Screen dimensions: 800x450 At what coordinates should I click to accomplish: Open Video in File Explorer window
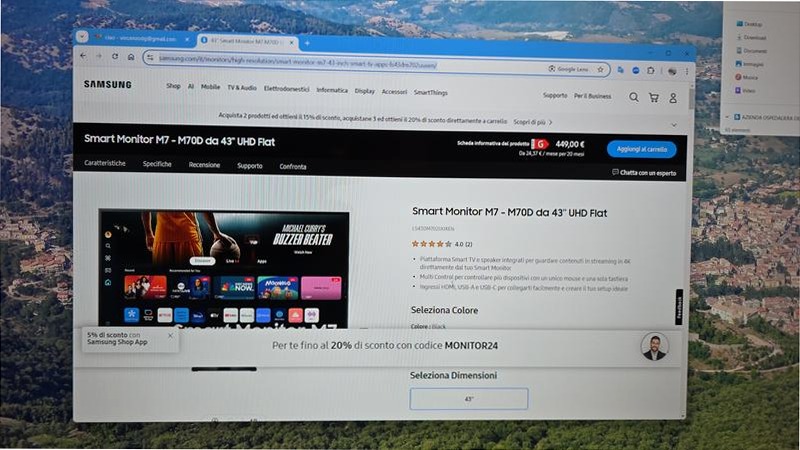745,90
